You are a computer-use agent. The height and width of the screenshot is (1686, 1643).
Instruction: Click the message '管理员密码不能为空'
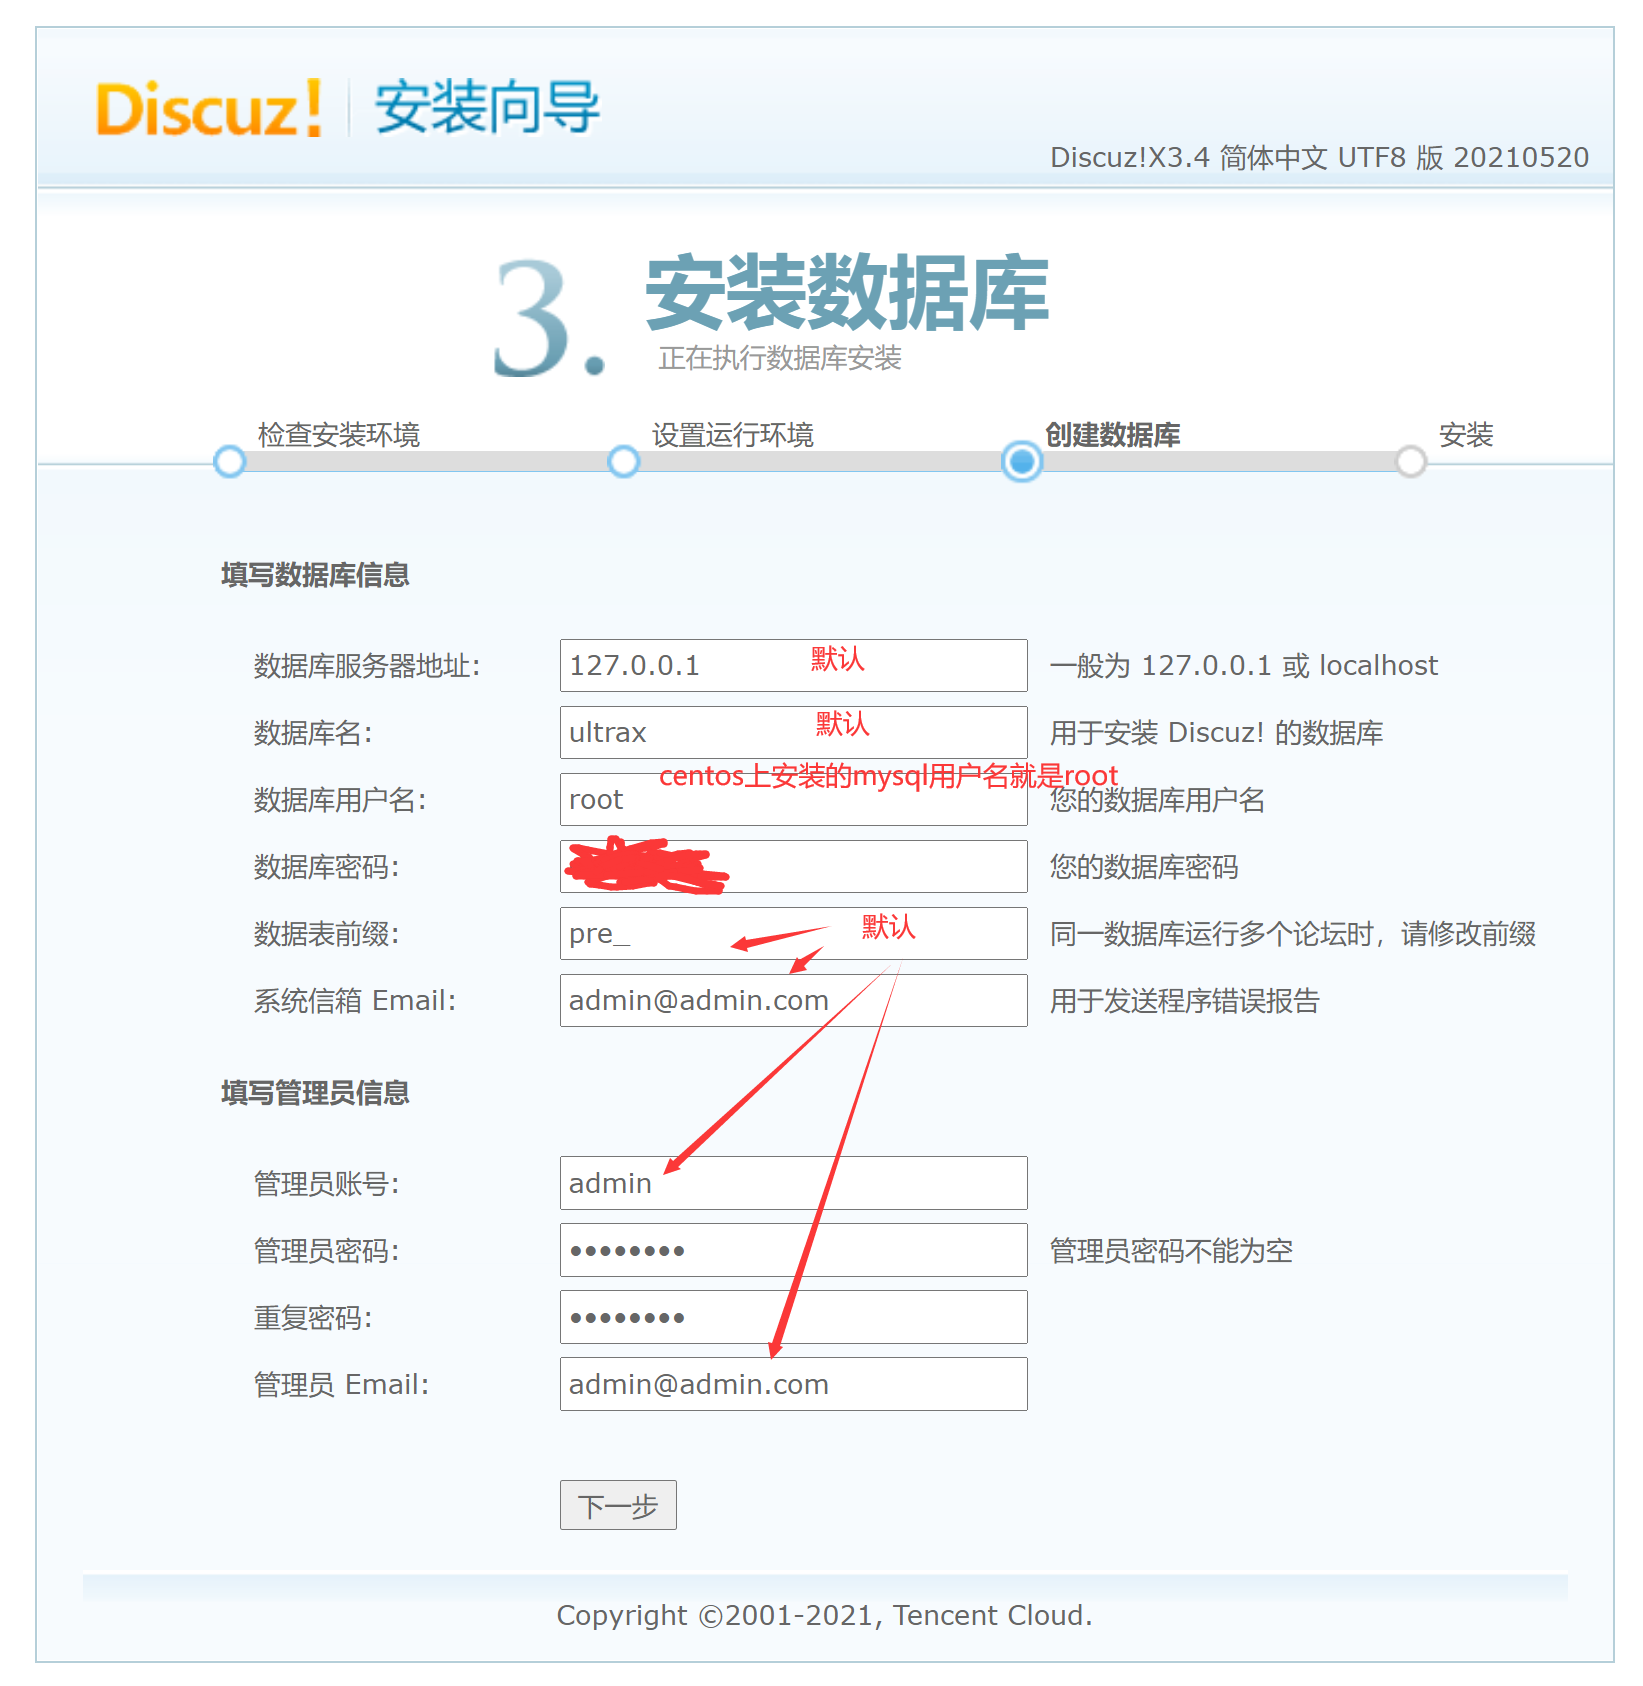pyautogui.click(x=1172, y=1251)
